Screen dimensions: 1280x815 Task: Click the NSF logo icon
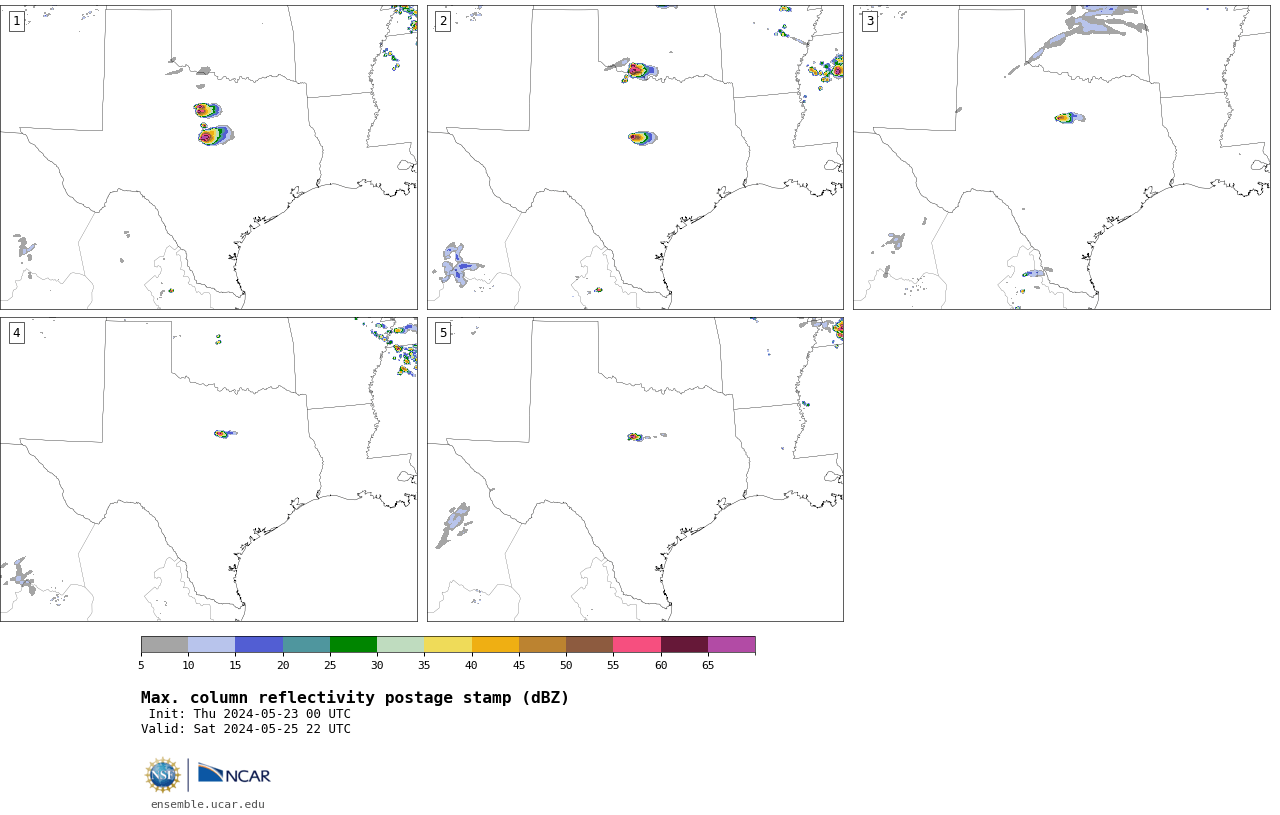[163, 775]
